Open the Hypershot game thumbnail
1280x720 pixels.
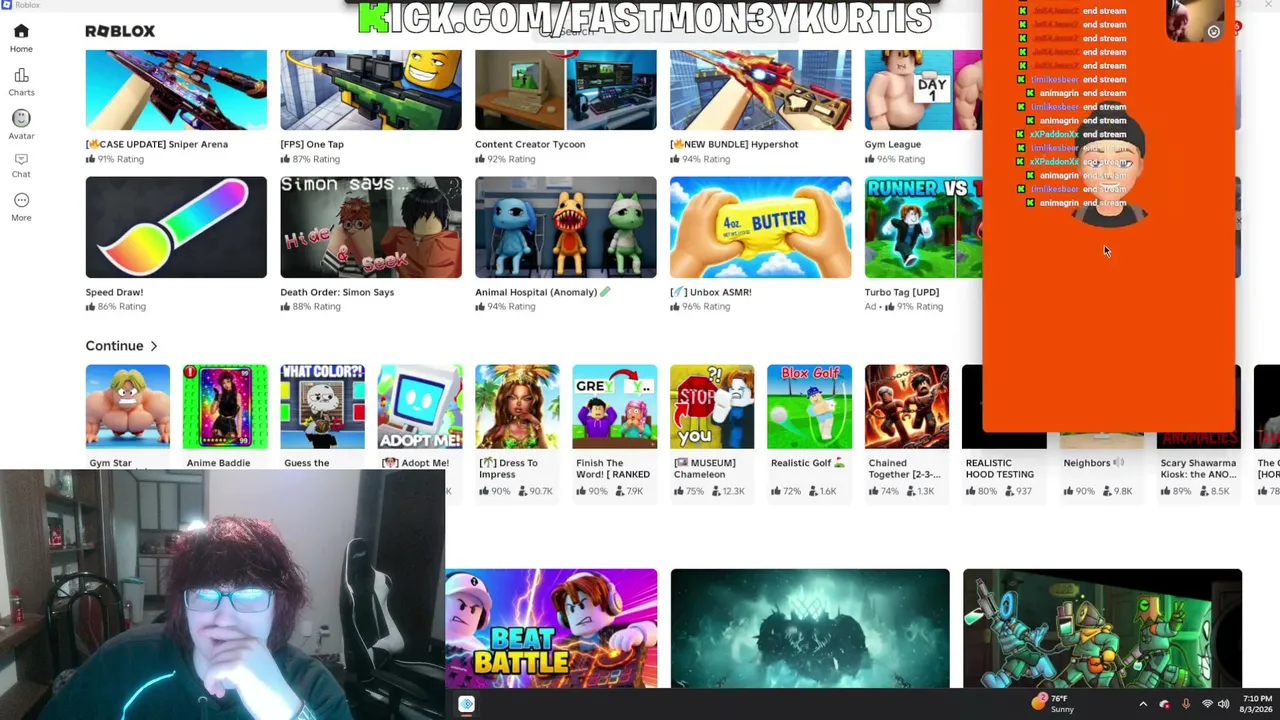pyautogui.click(x=760, y=90)
